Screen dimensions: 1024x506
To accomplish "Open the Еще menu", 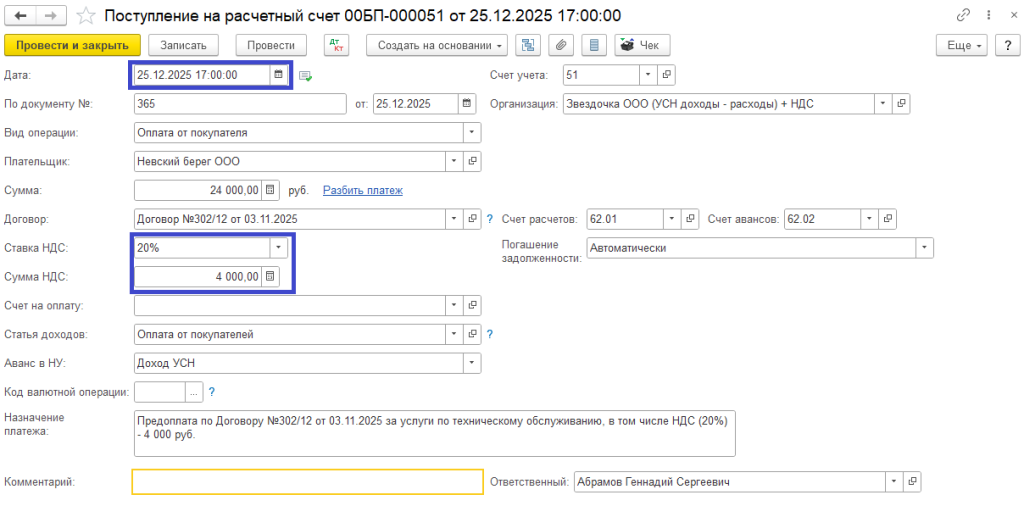I will coord(962,45).
